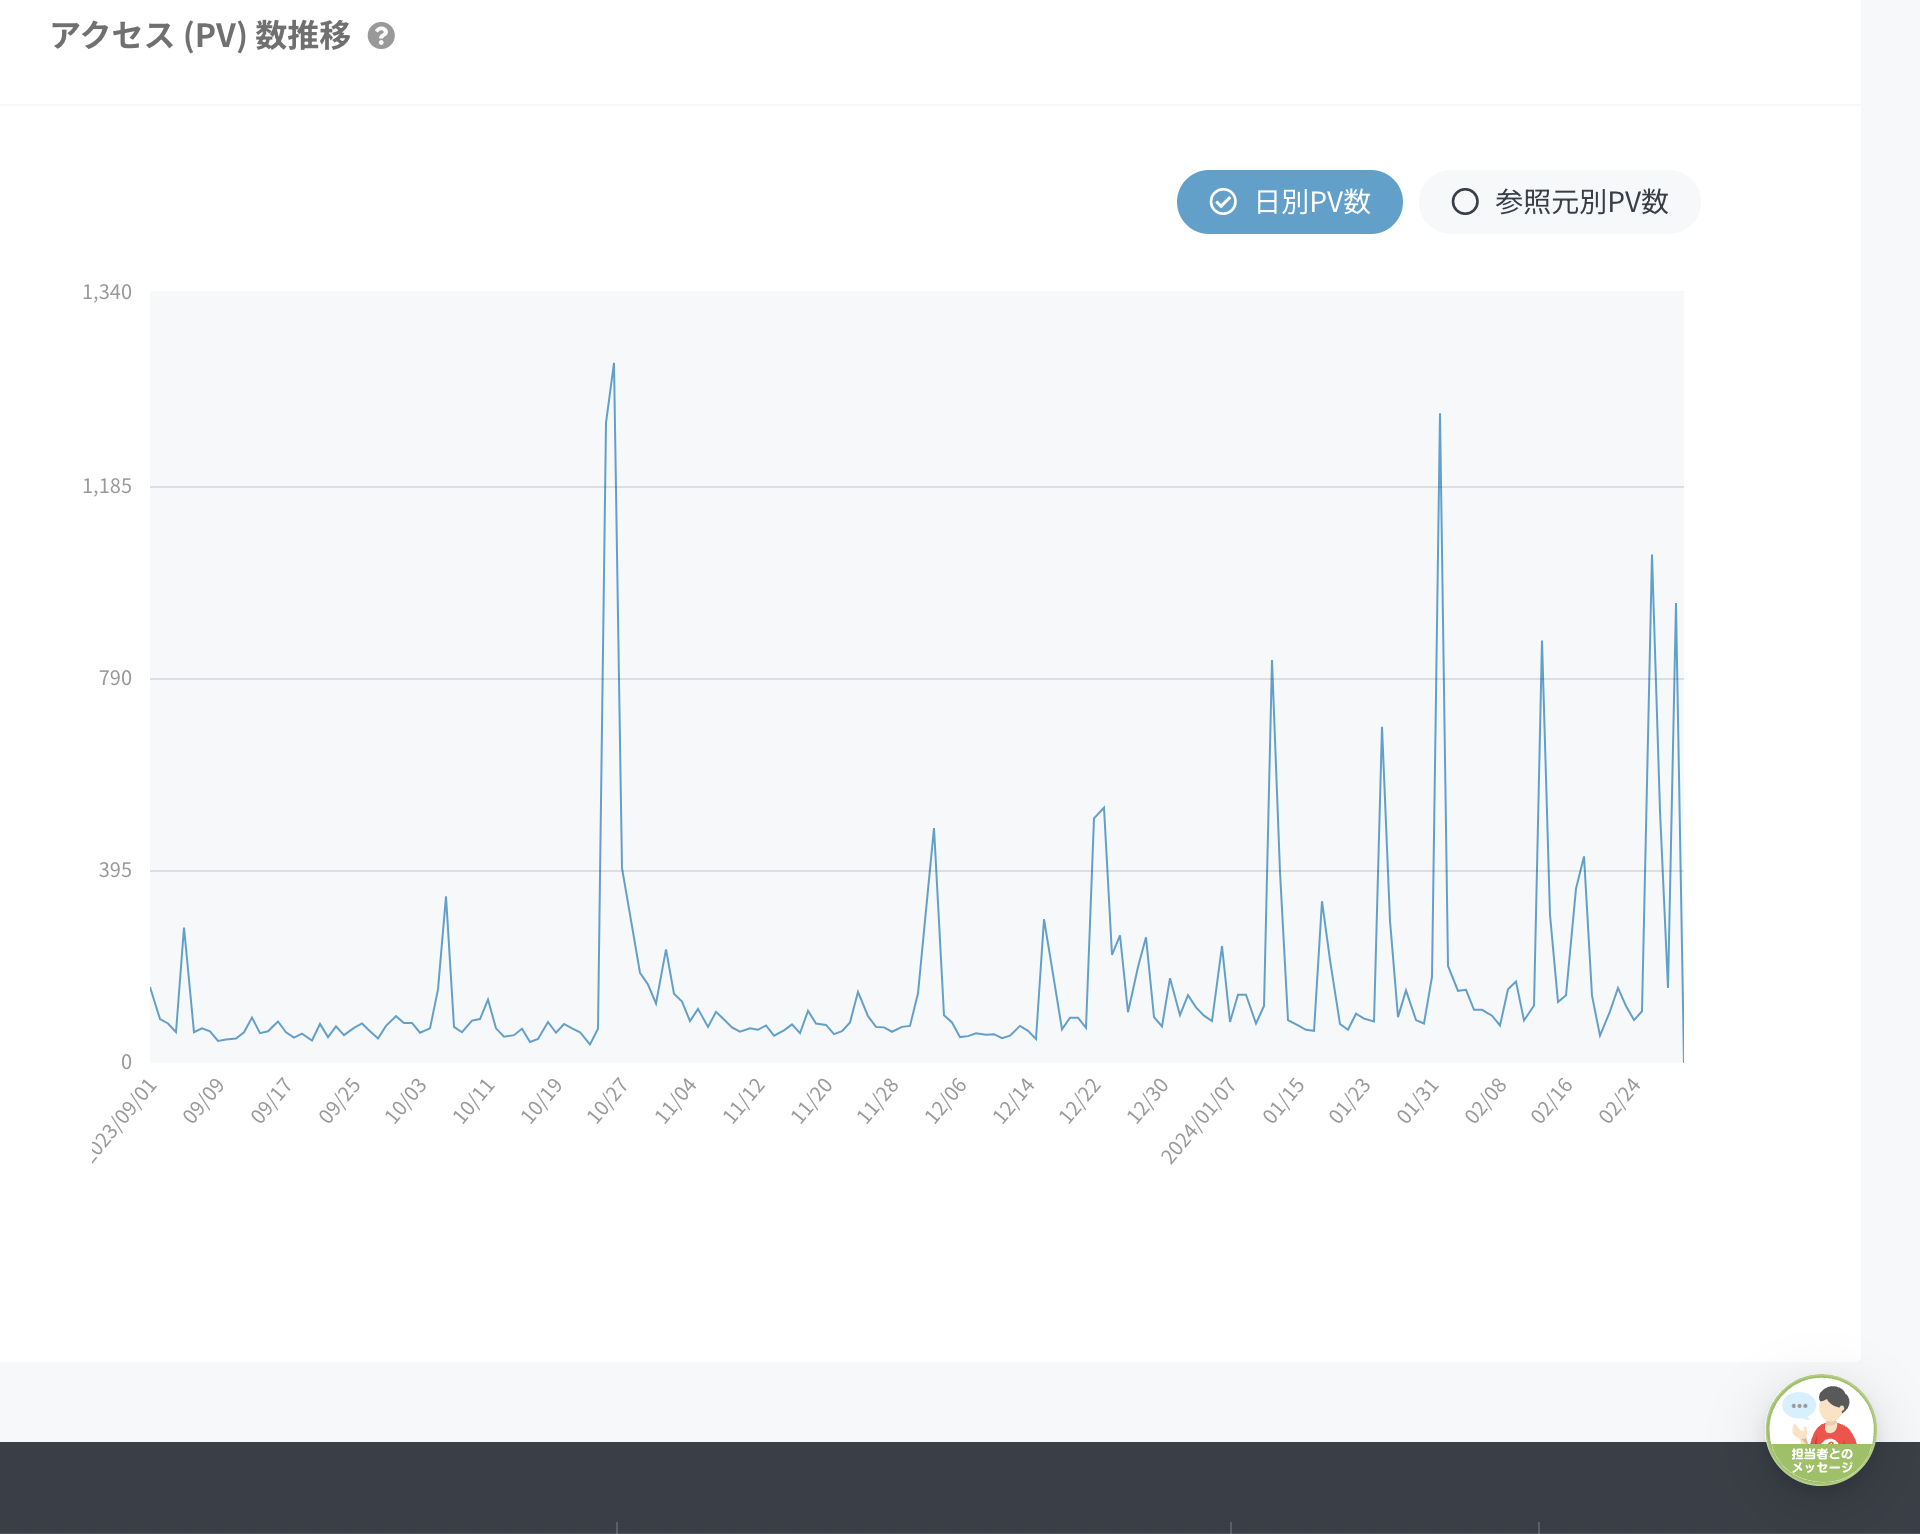Click the 02/24 x-axis date label

1620,1100
